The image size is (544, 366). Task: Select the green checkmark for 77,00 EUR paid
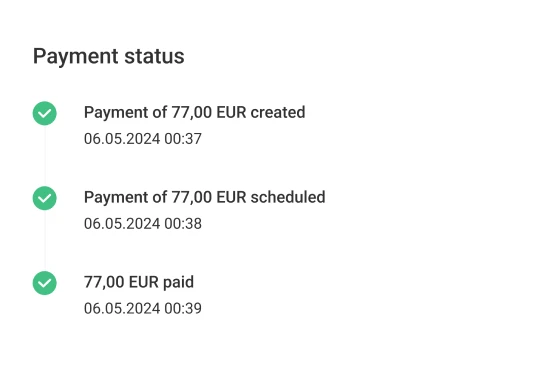tap(45, 283)
